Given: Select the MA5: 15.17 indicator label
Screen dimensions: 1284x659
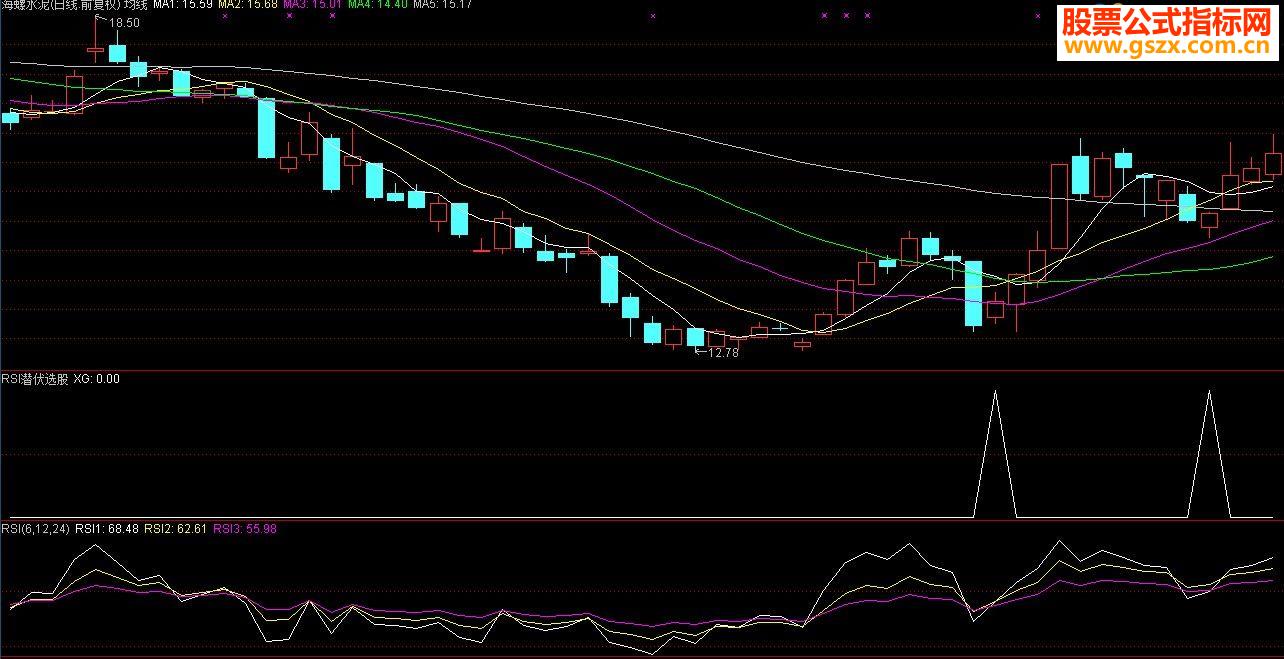Looking at the screenshot, I should click(442, 5).
